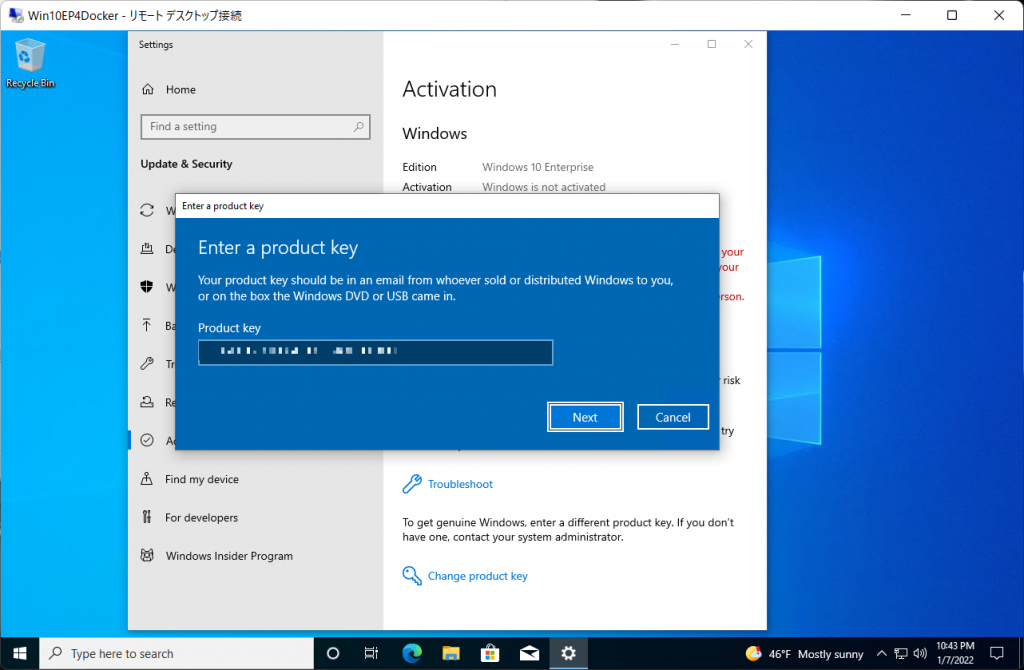This screenshot has width=1024, height=670.
Task: Open For developers settings page
Action: (x=201, y=518)
